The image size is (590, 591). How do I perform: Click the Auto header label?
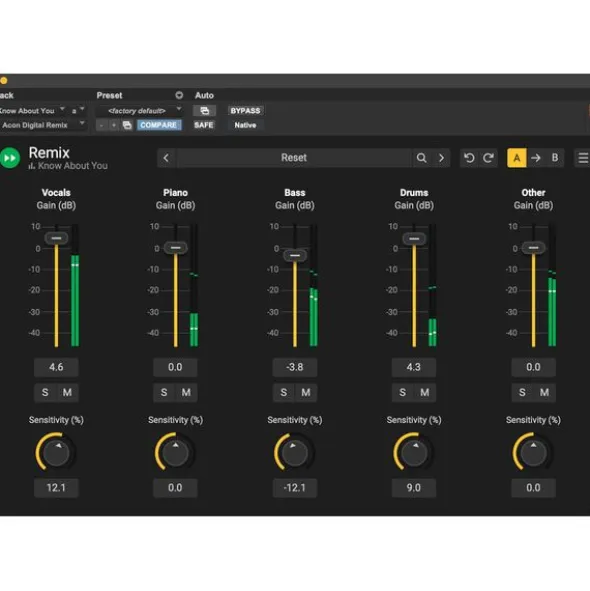204,95
